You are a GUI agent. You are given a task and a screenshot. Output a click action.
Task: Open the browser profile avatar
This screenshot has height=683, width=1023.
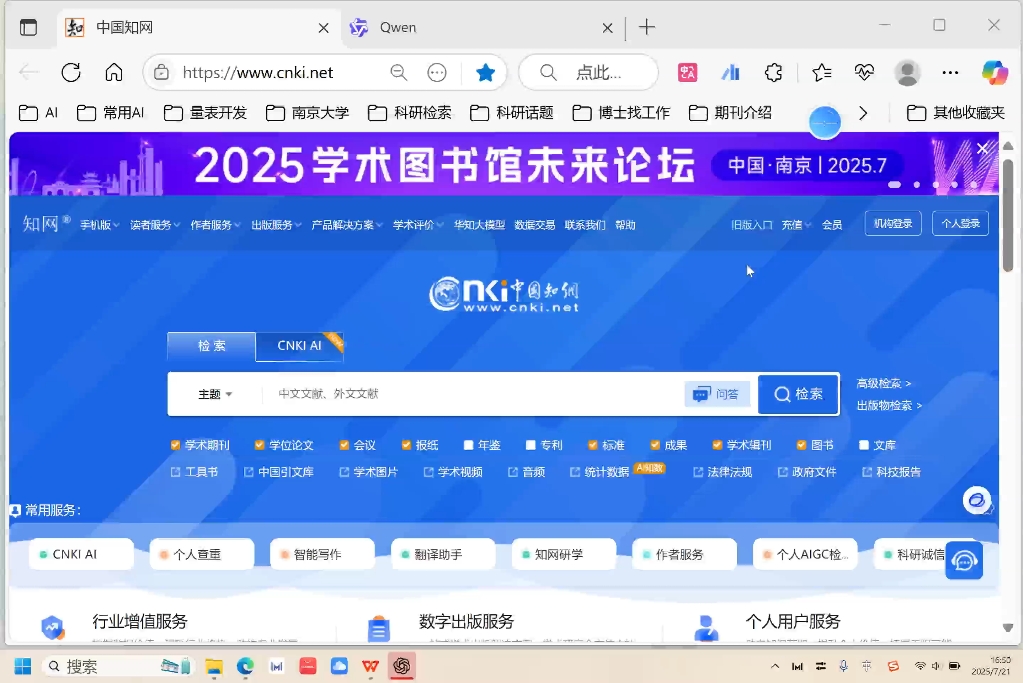pos(907,72)
